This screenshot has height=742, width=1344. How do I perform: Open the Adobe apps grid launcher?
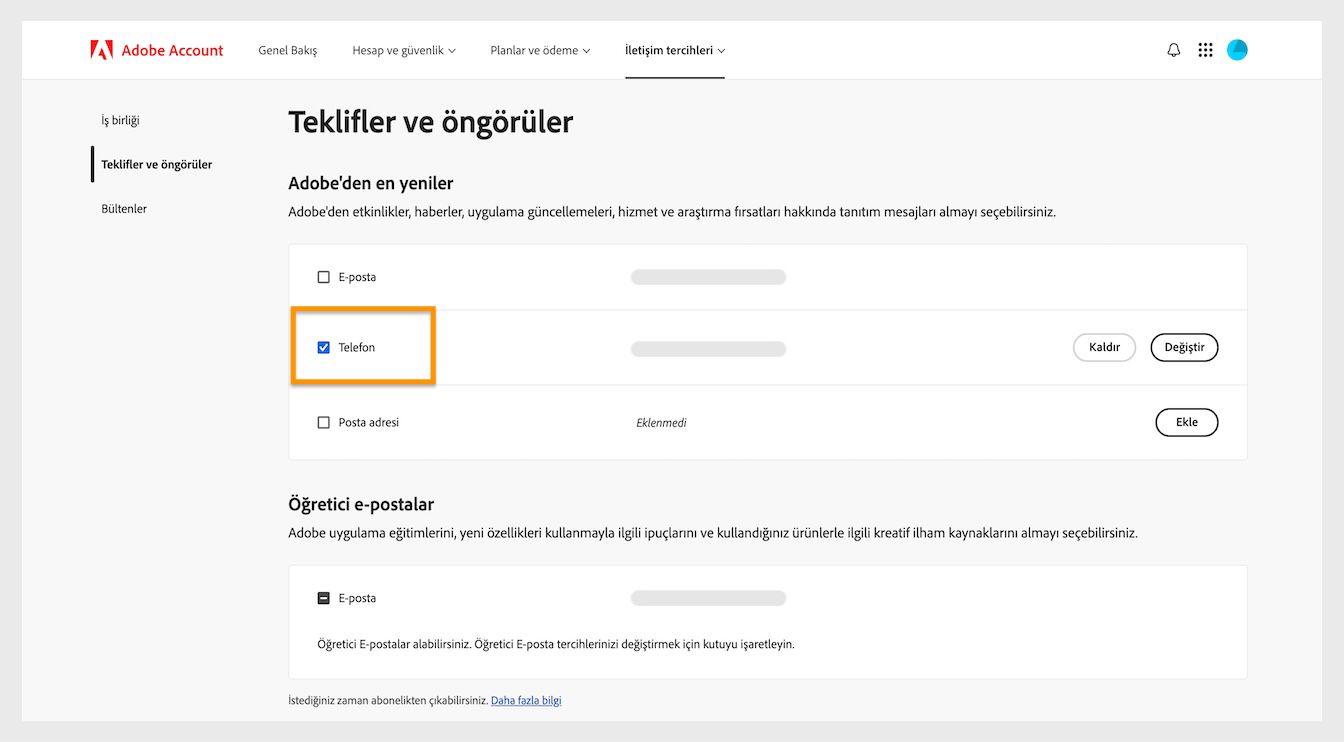pyautogui.click(x=1205, y=49)
